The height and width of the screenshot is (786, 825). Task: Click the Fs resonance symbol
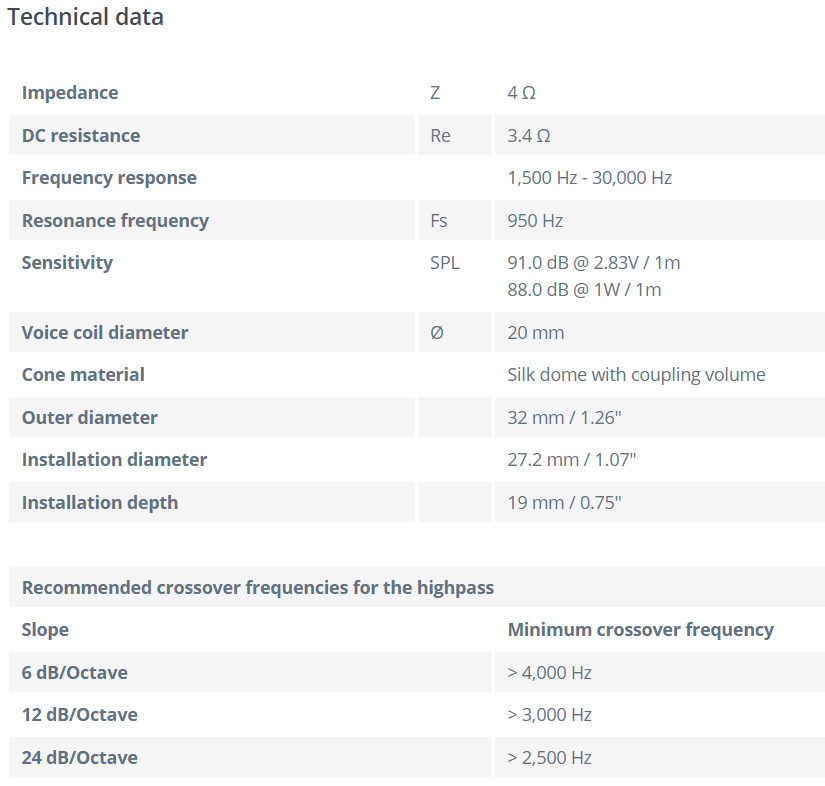tap(437, 221)
